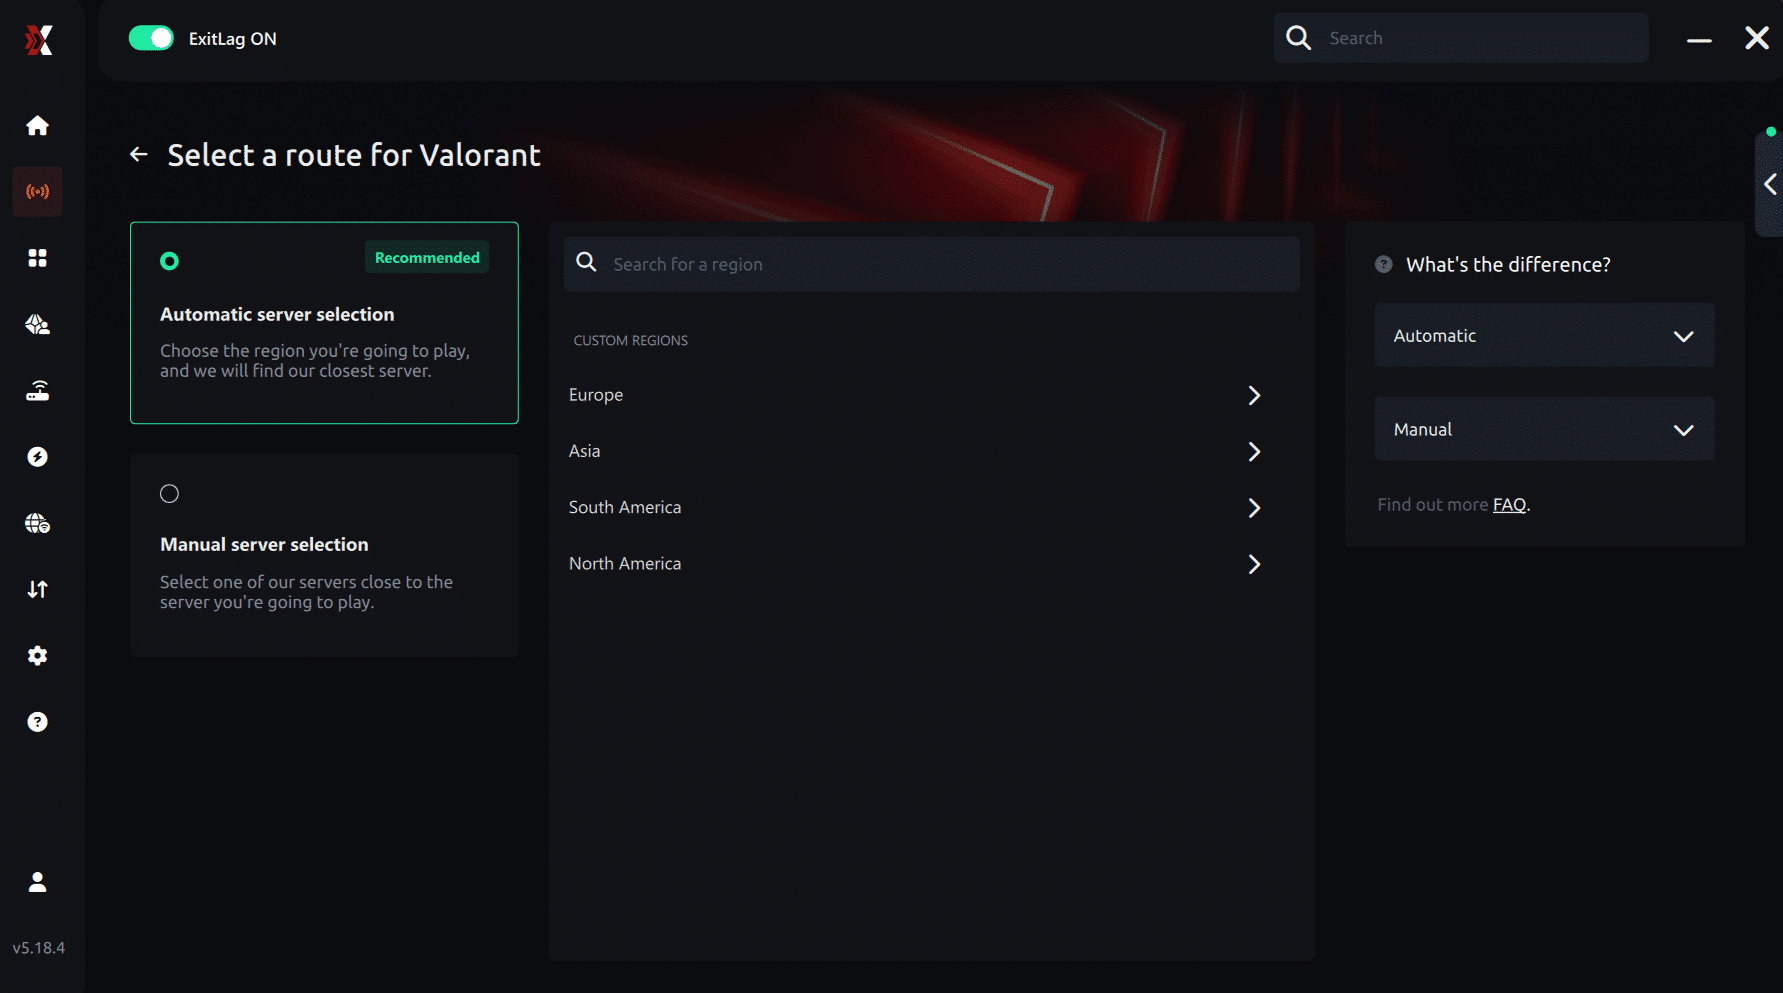The height and width of the screenshot is (993, 1783).
Task: Open the globe network sidebar icon
Action: click(x=37, y=523)
